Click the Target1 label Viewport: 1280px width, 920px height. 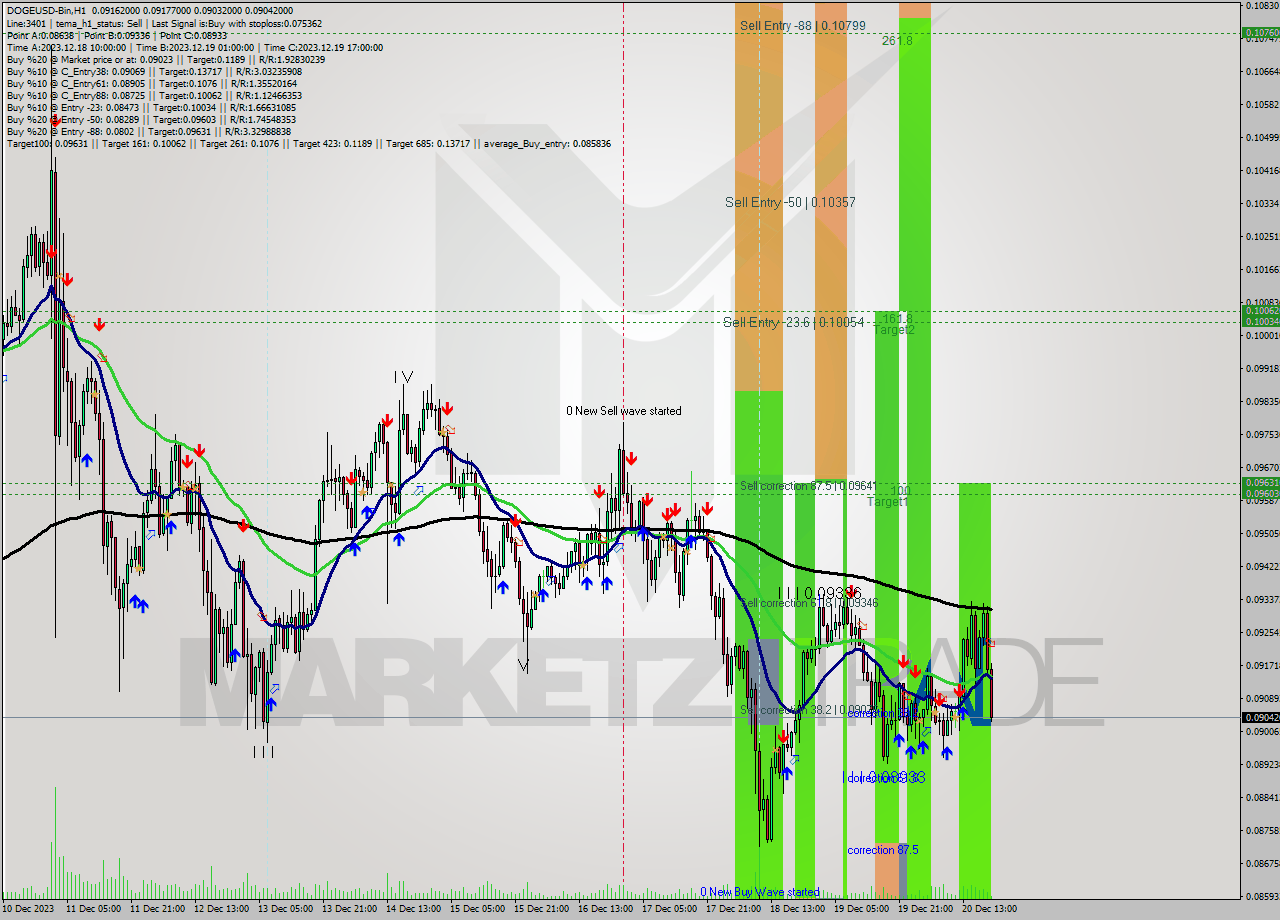coord(887,502)
